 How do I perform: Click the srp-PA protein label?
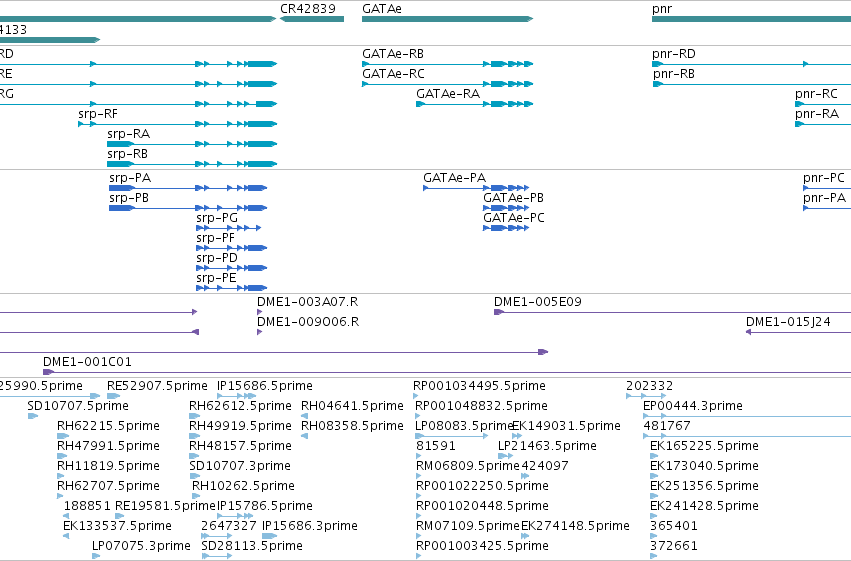pyautogui.click(x=130, y=178)
